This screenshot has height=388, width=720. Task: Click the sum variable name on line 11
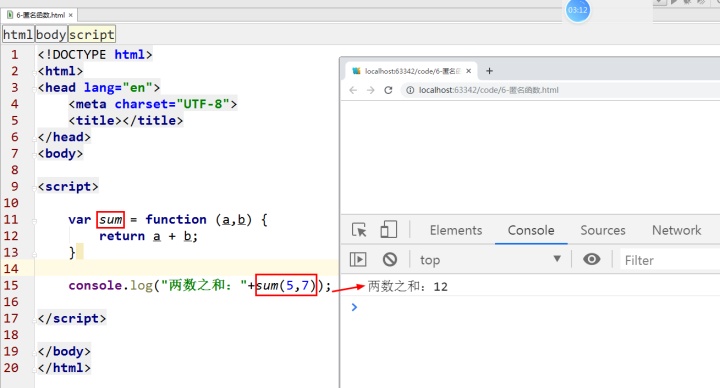click(x=111, y=219)
